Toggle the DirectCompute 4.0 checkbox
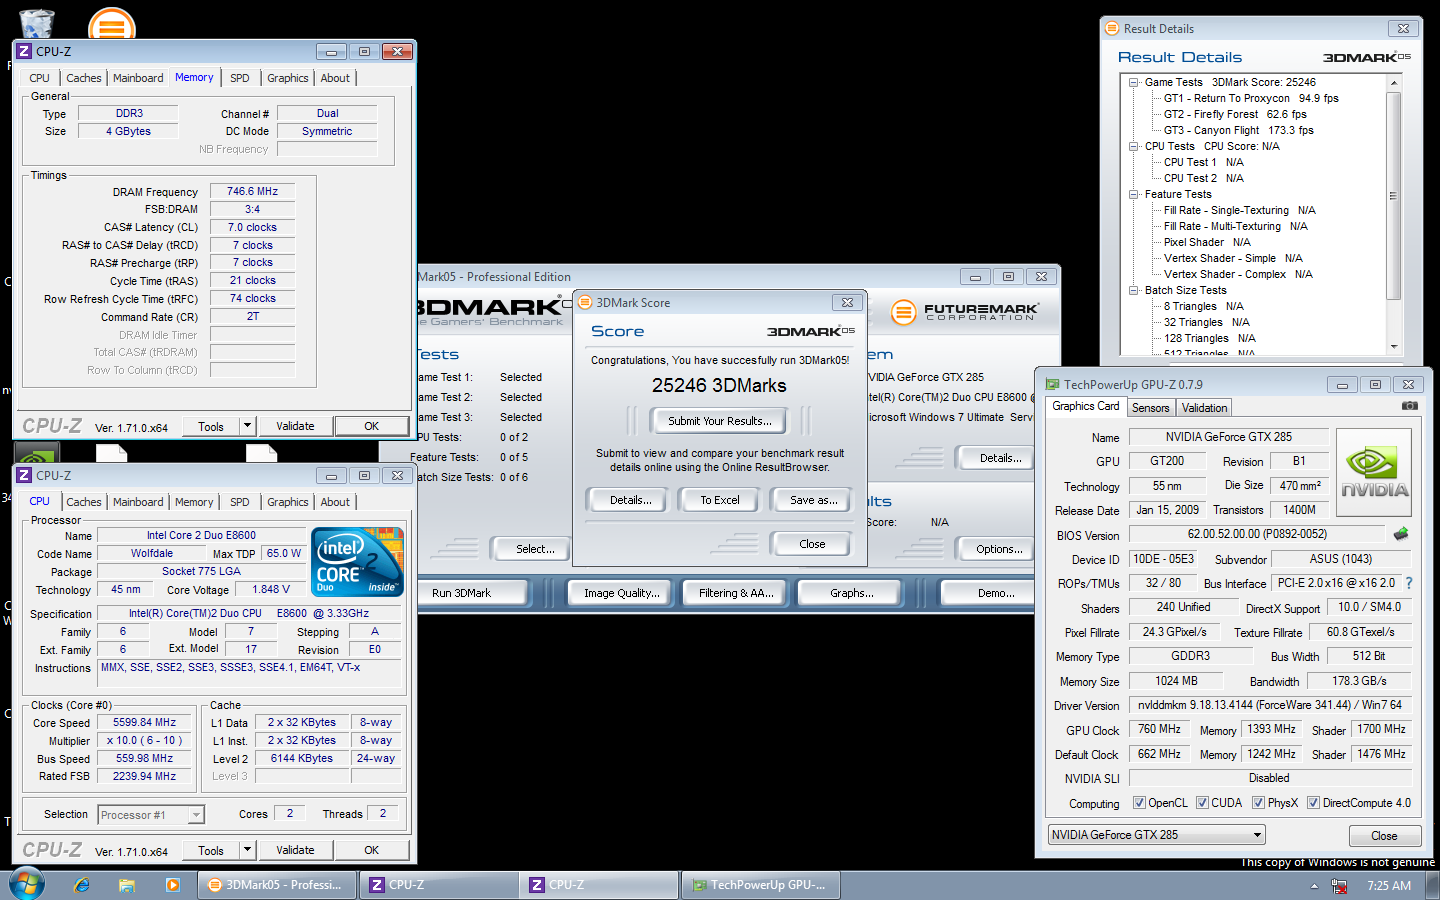This screenshot has height=900, width=1440. point(1313,803)
